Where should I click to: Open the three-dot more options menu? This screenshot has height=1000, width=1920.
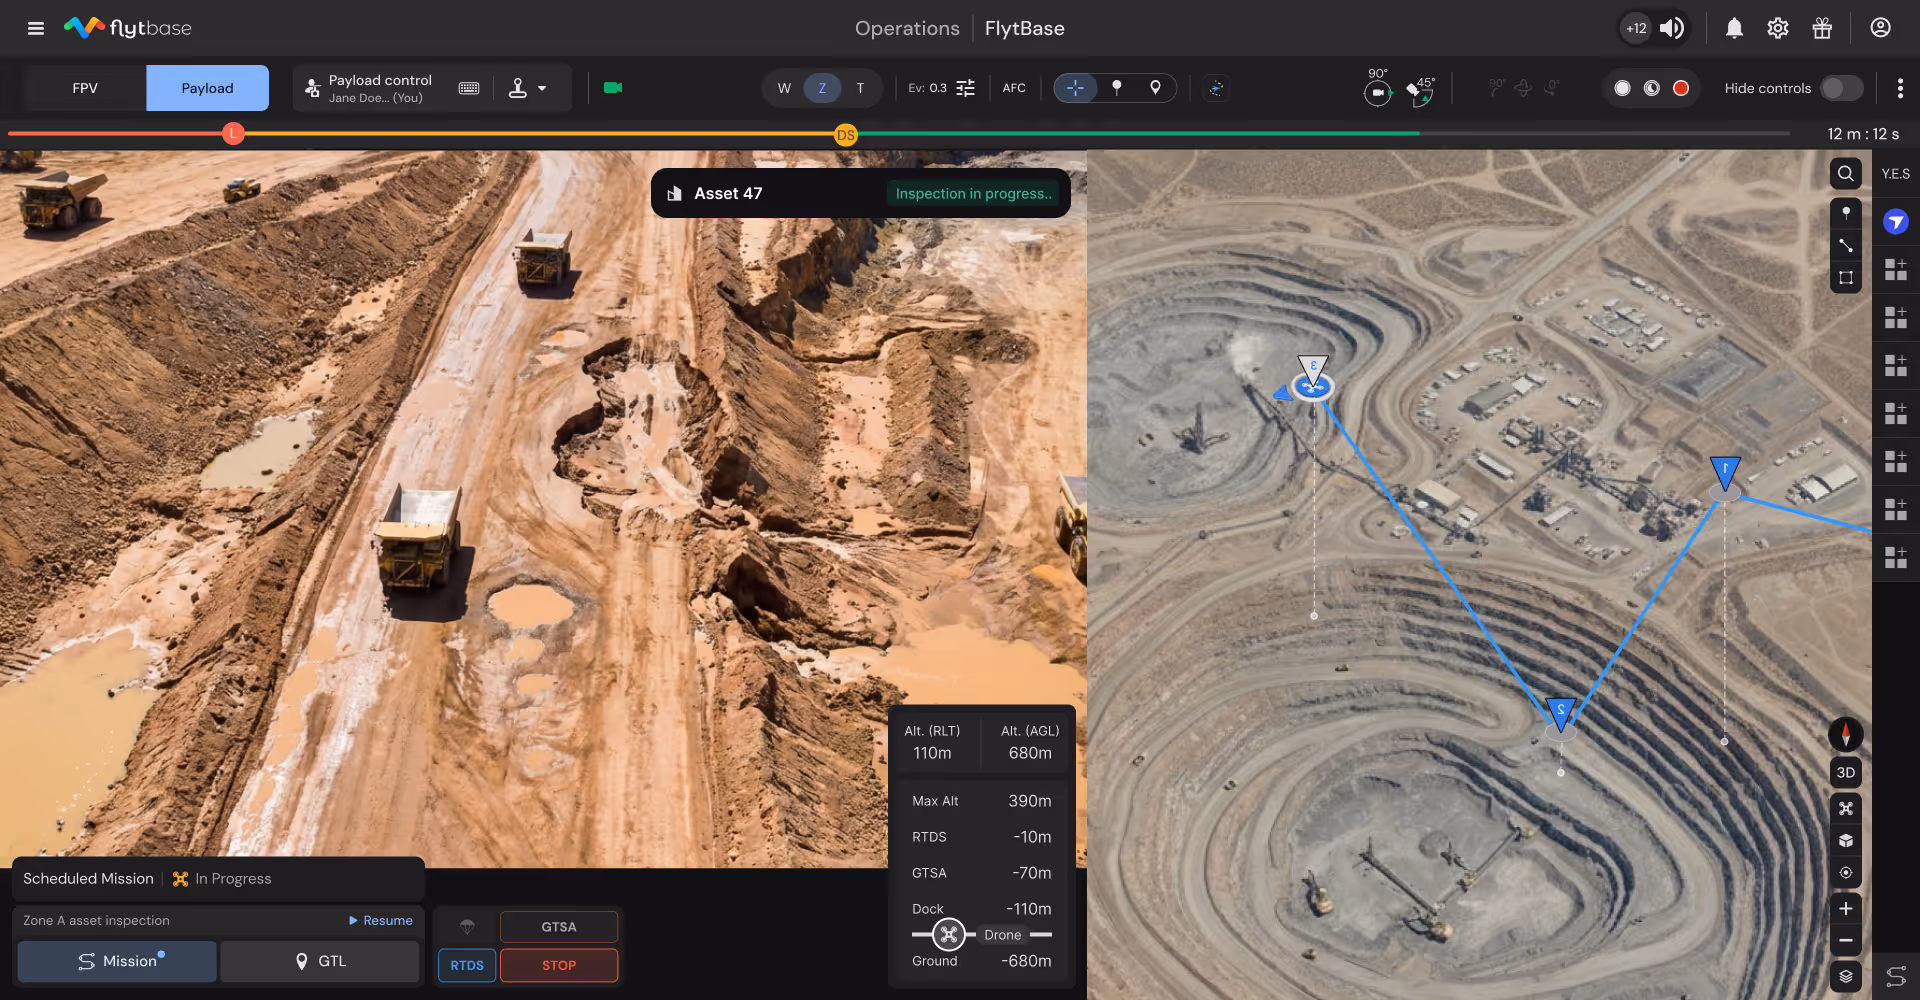tap(1900, 88)
